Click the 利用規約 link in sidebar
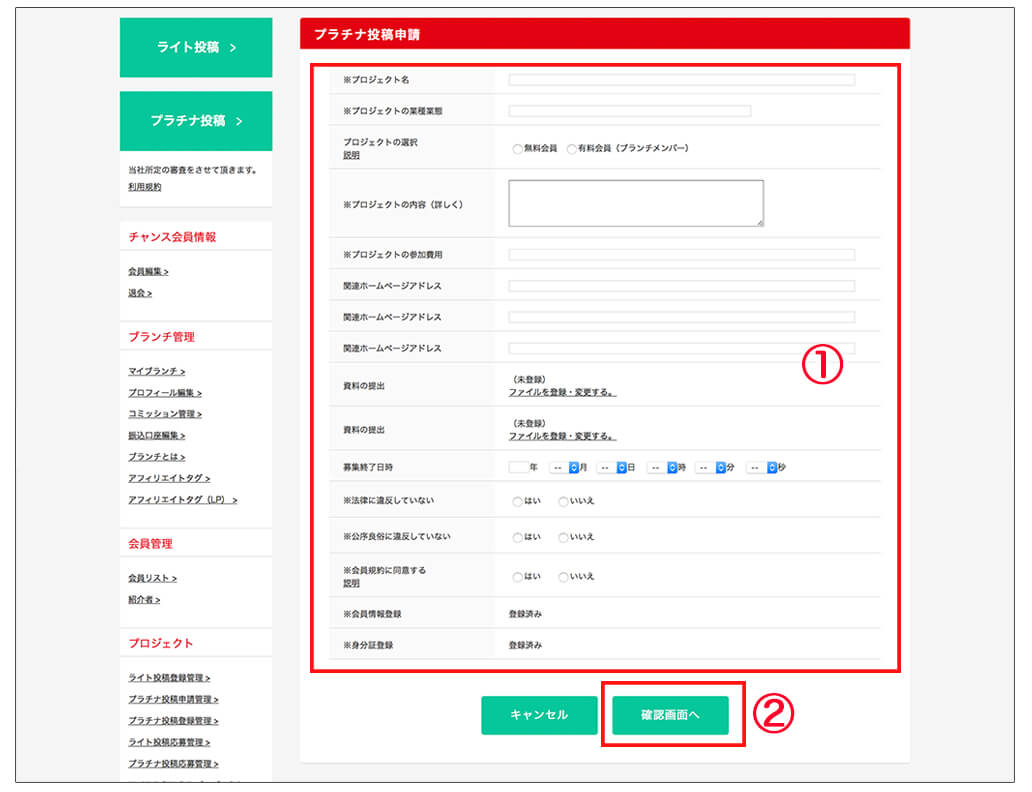 click(144, 187)
